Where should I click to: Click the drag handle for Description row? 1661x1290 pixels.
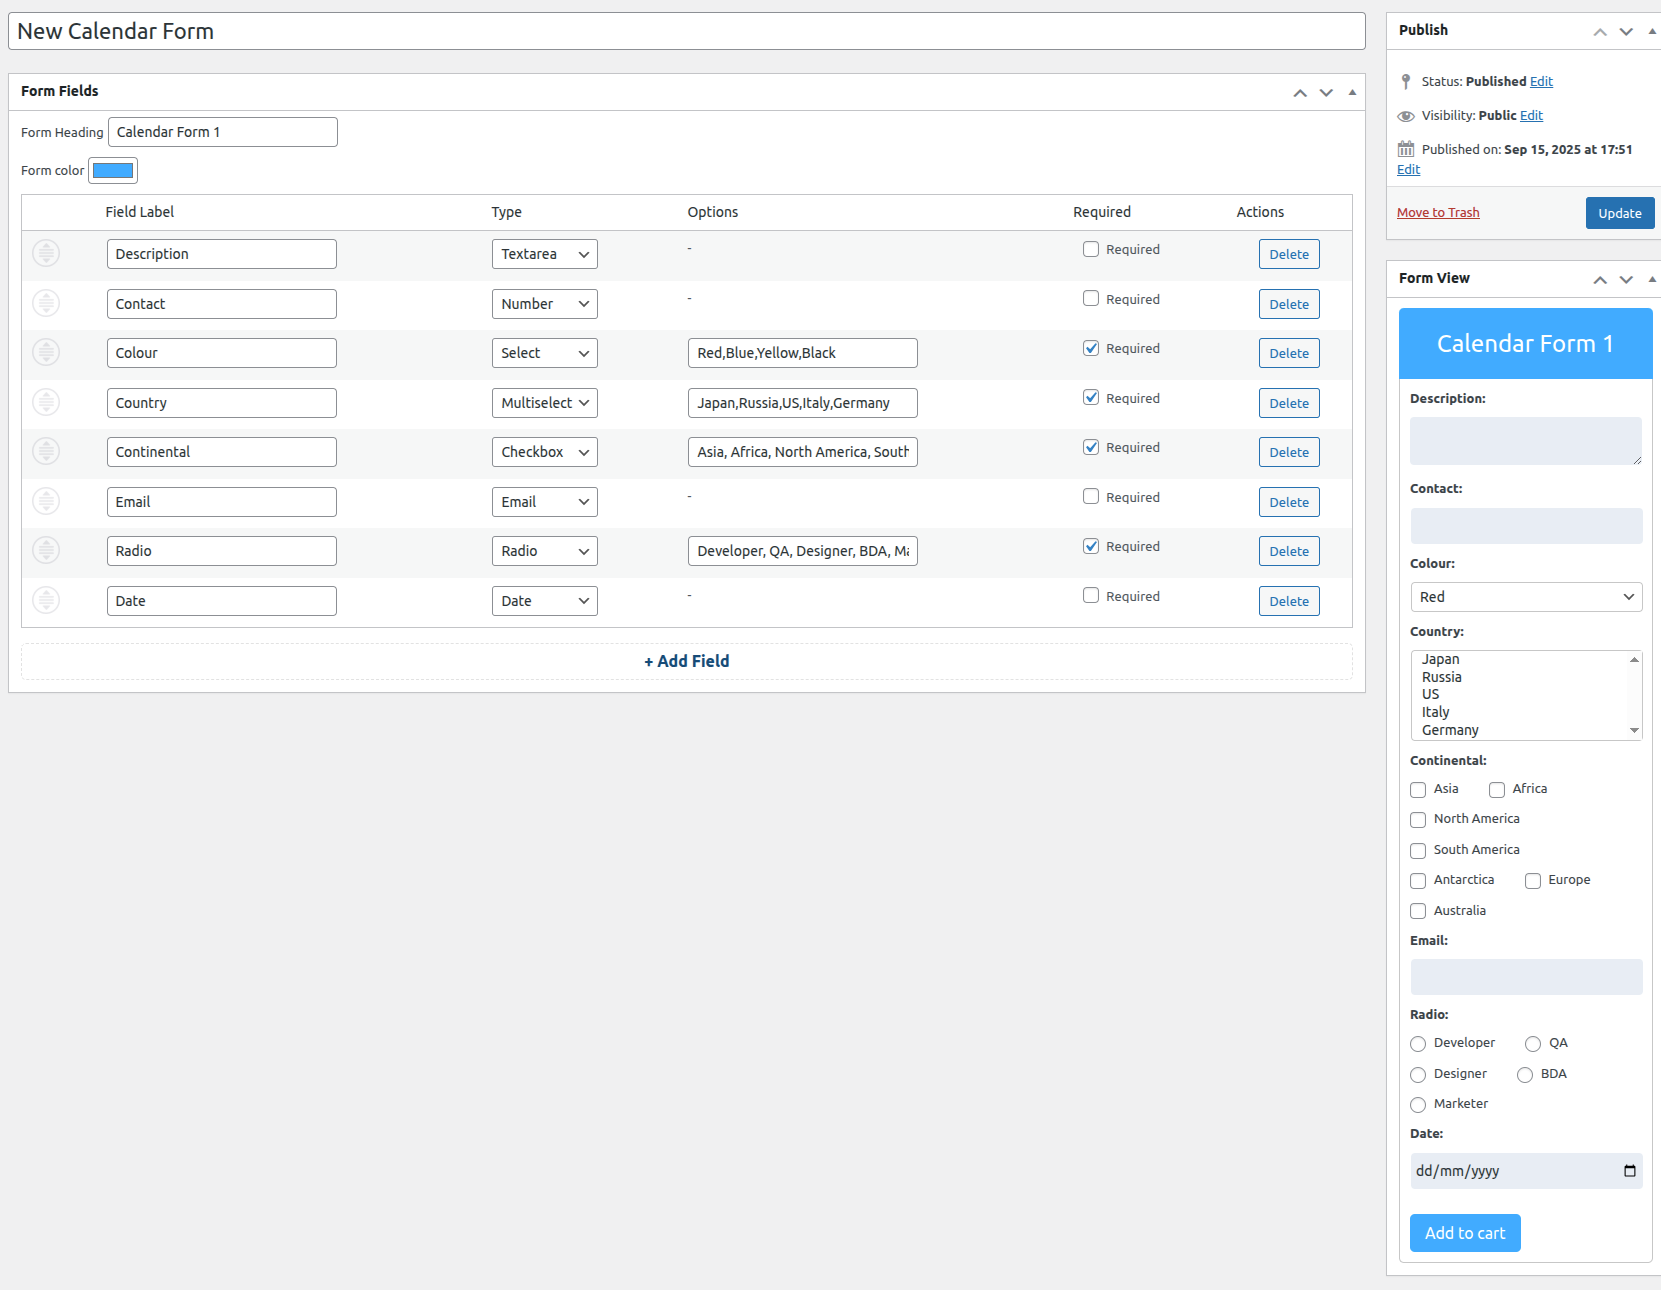point(46,253)
